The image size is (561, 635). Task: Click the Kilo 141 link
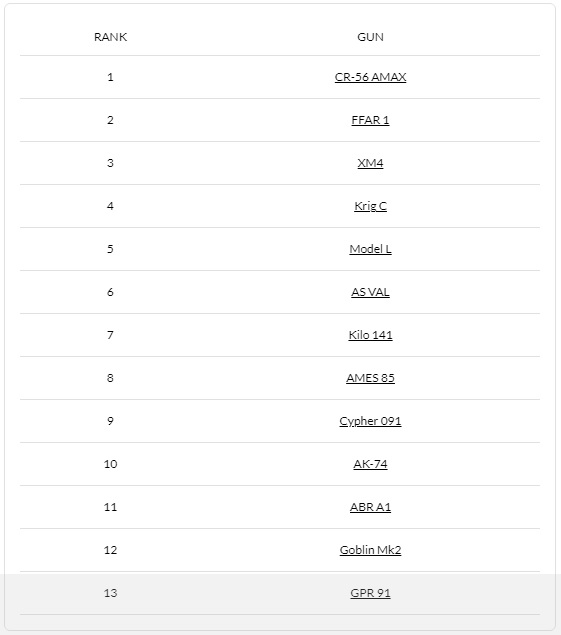point(370,335)
